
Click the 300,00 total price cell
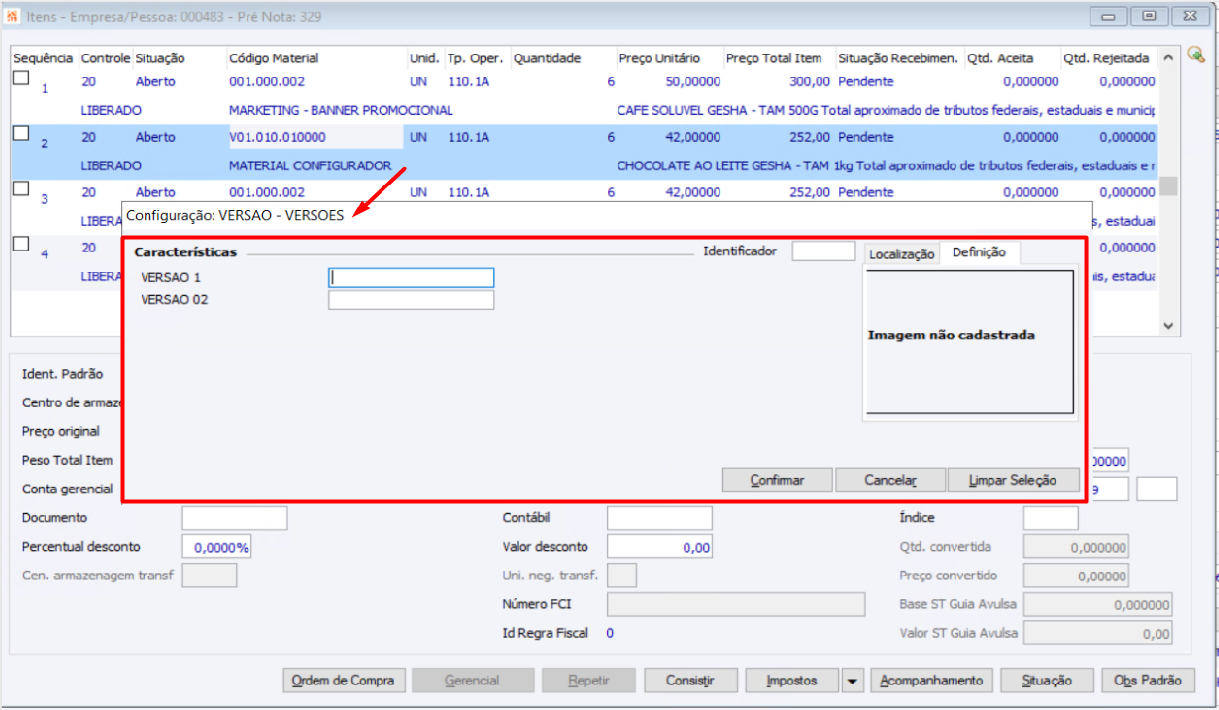(x=808, y=82)
